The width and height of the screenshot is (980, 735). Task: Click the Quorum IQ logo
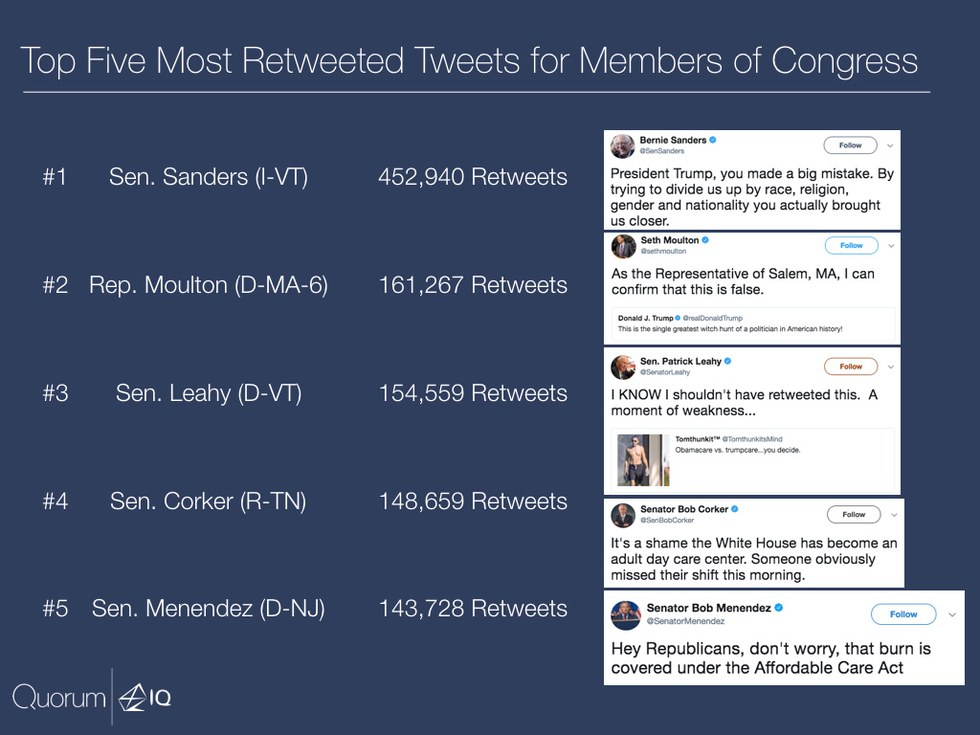pyautogui.click(x=92, y=697)
